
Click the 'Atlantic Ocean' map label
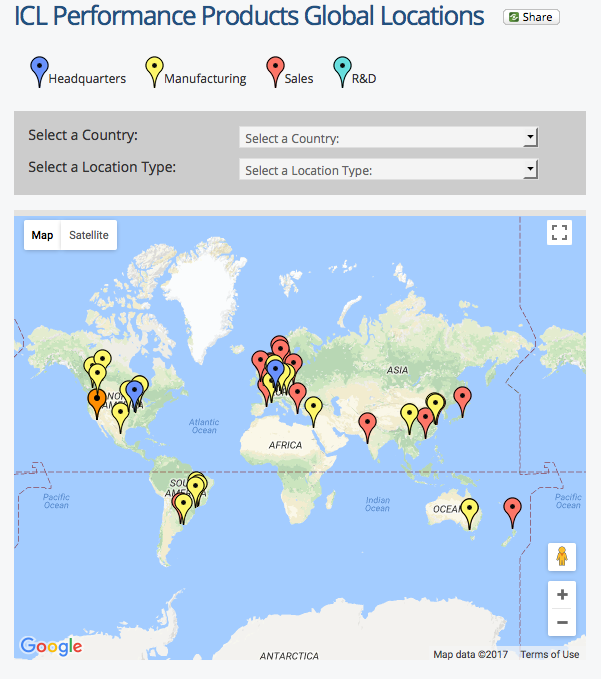click(x=204, y=426)
